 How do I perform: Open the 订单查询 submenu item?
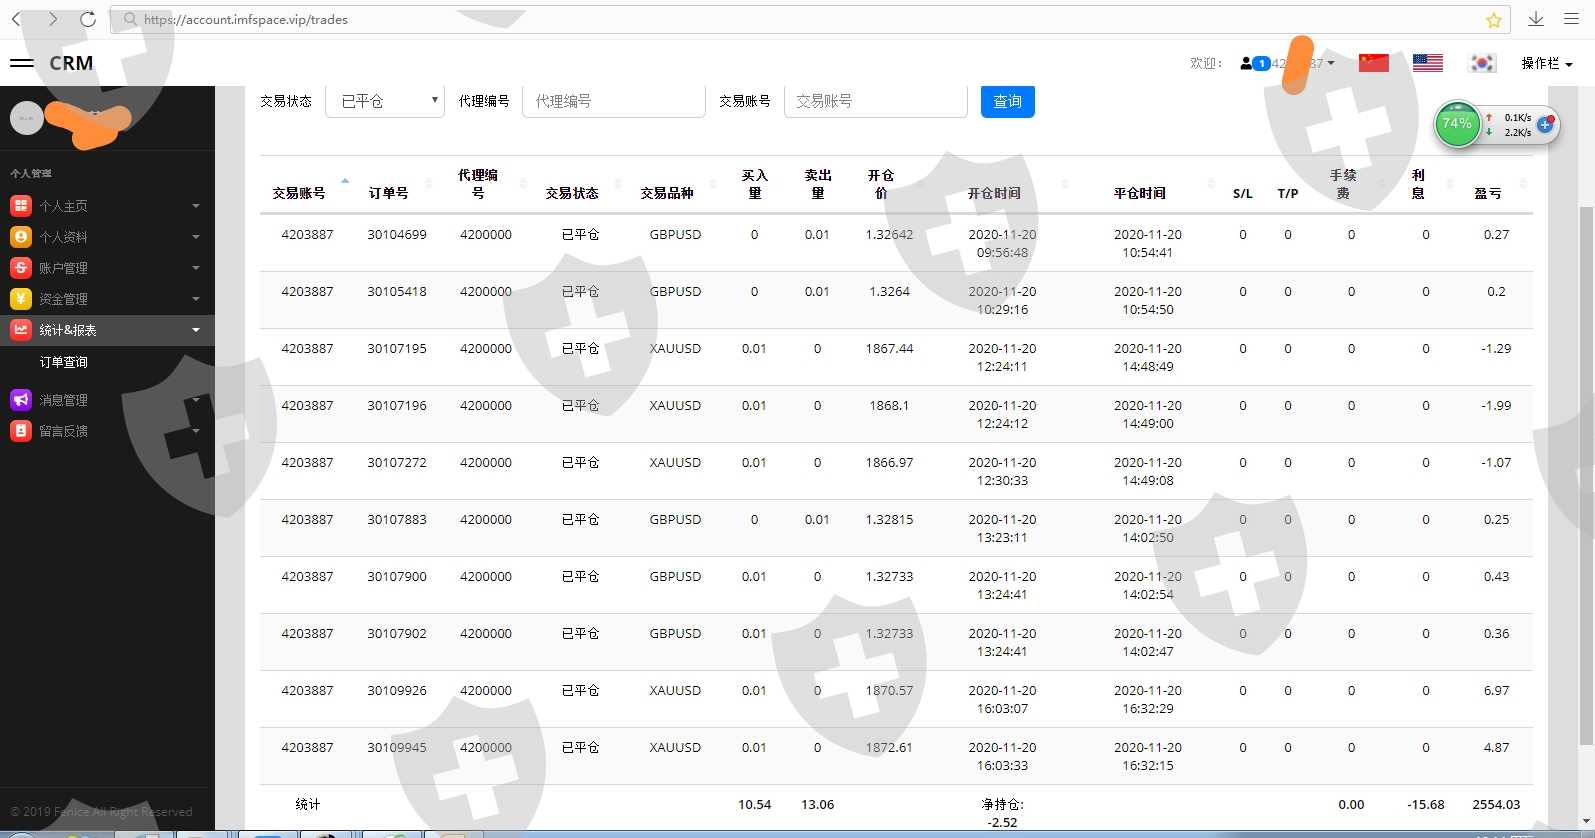point(64,362)
